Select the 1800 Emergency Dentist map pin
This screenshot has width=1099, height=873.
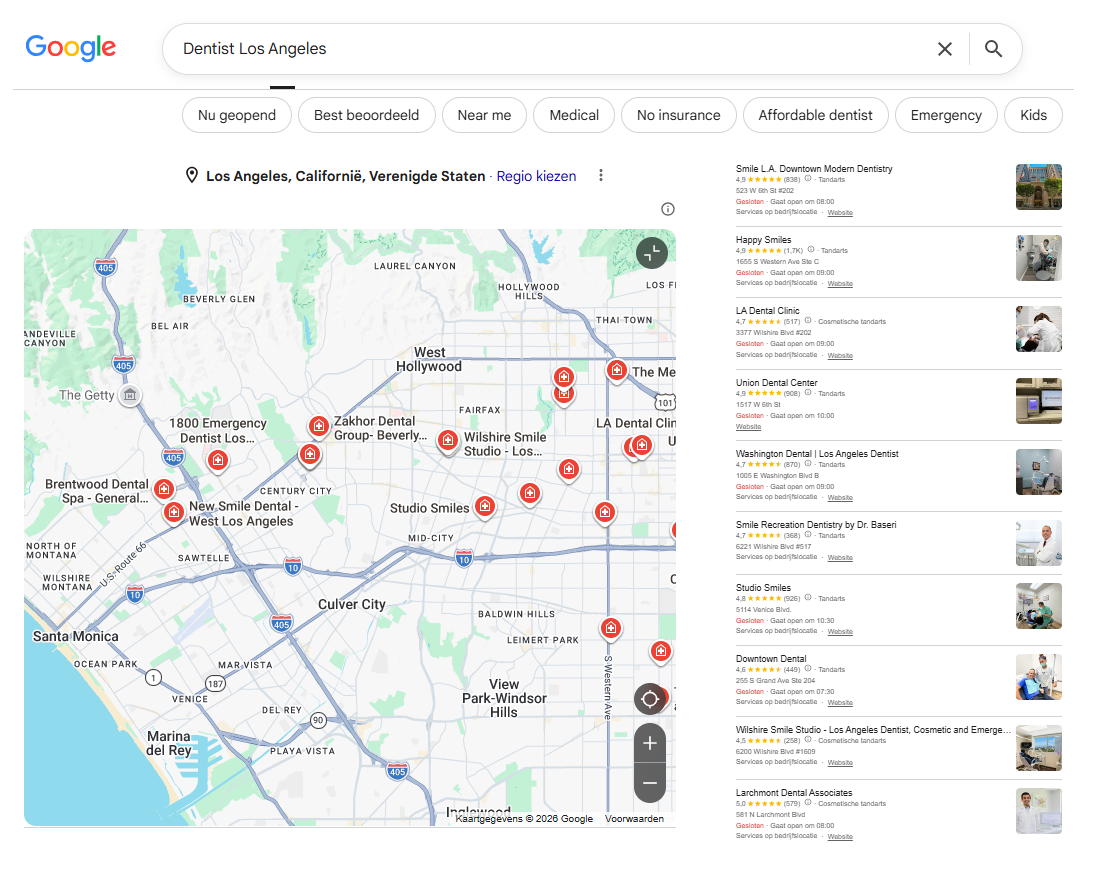pyautogui.click(x=218, y=461)
